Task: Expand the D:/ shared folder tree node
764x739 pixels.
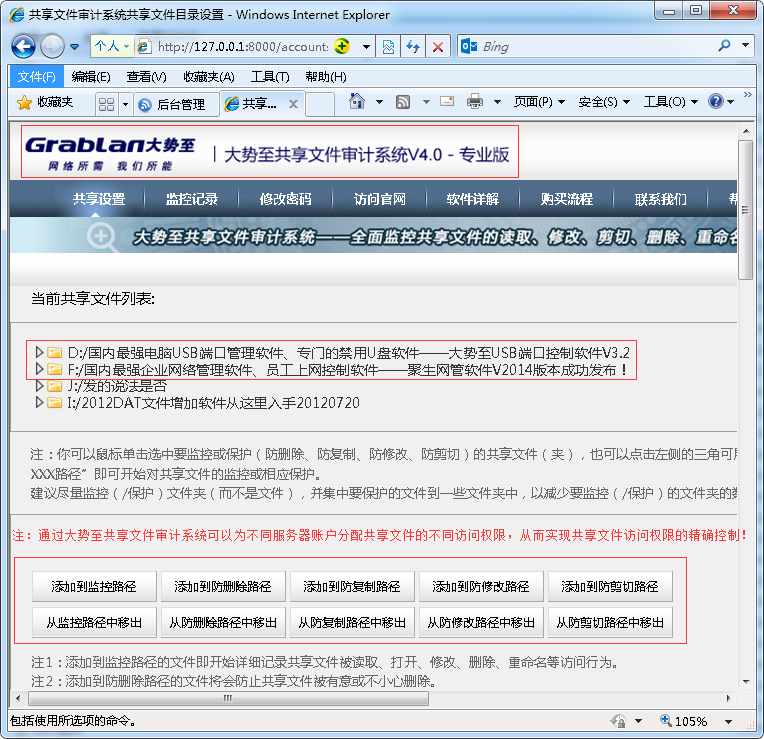Action: point(40,353)
